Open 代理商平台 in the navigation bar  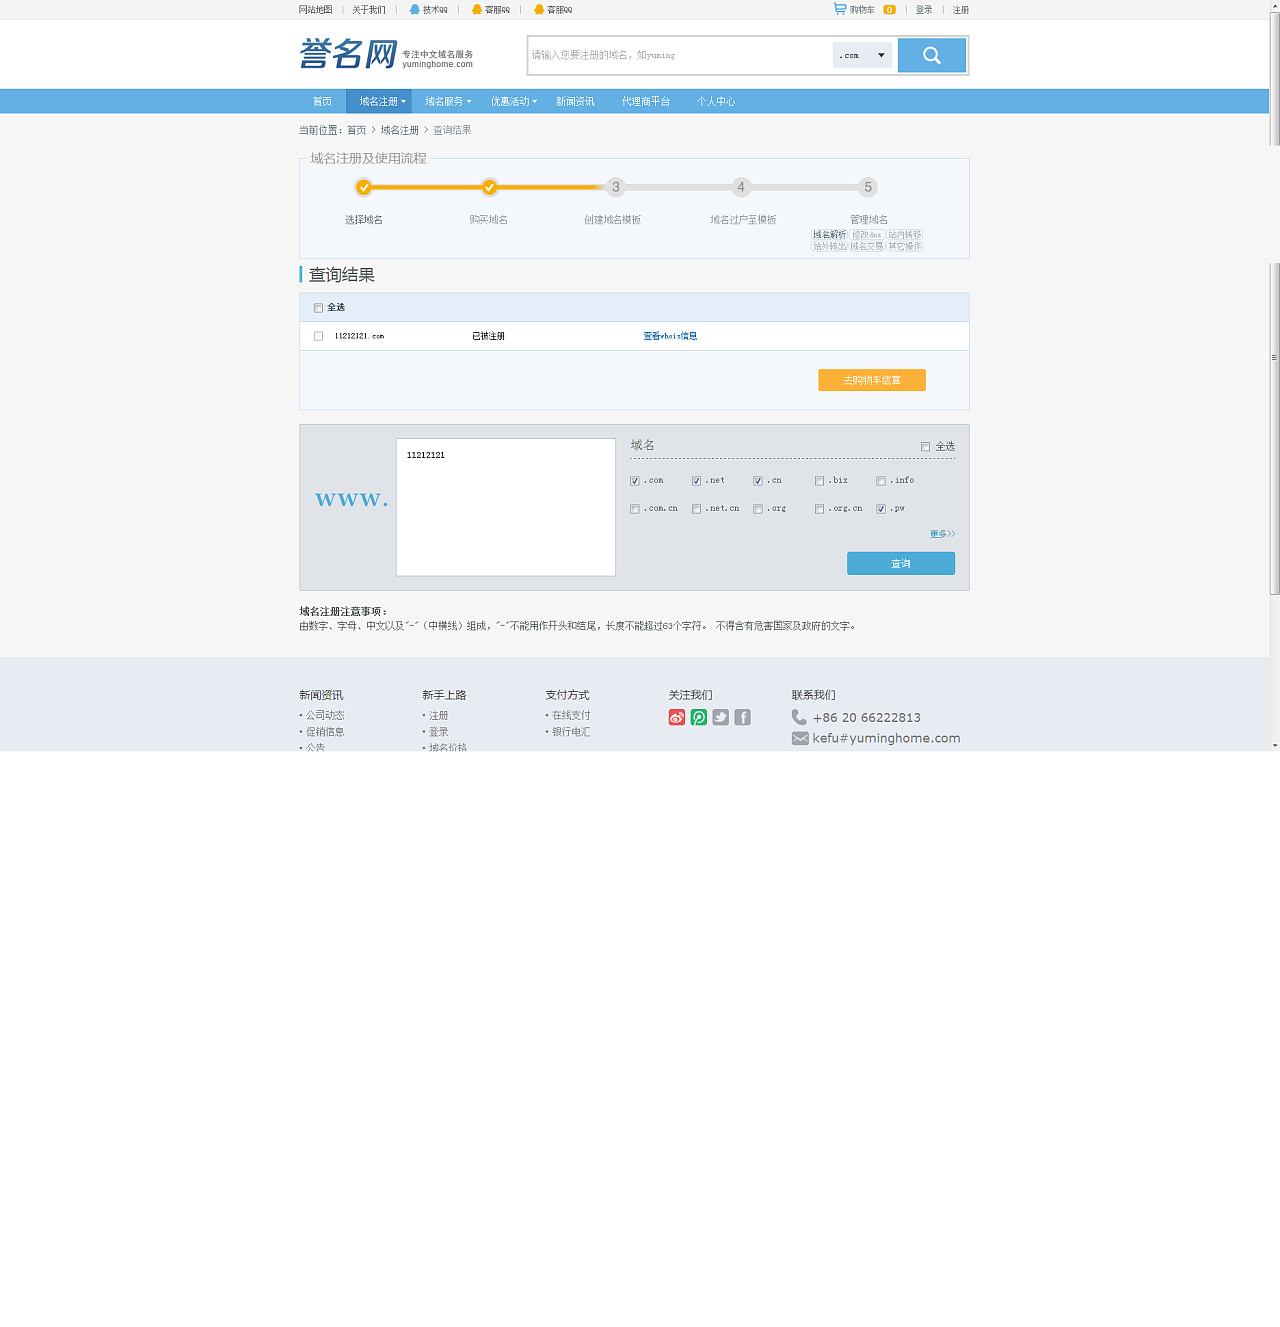click(646, 101)
